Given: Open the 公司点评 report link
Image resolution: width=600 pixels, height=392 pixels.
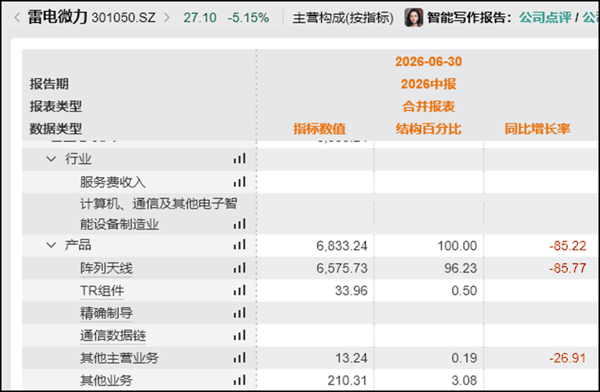Looking at the screenshot, I should (x=545, y=18).
